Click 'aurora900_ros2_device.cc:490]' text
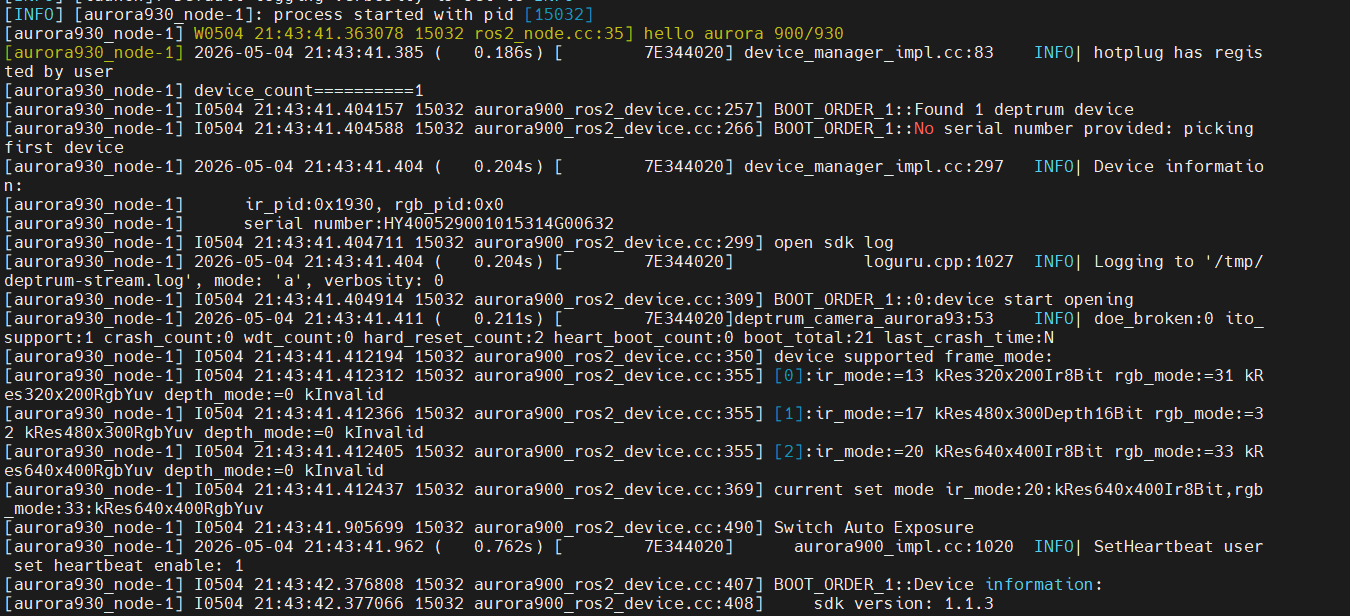This screenshot has width=1350, height=616. pos(619,527)
